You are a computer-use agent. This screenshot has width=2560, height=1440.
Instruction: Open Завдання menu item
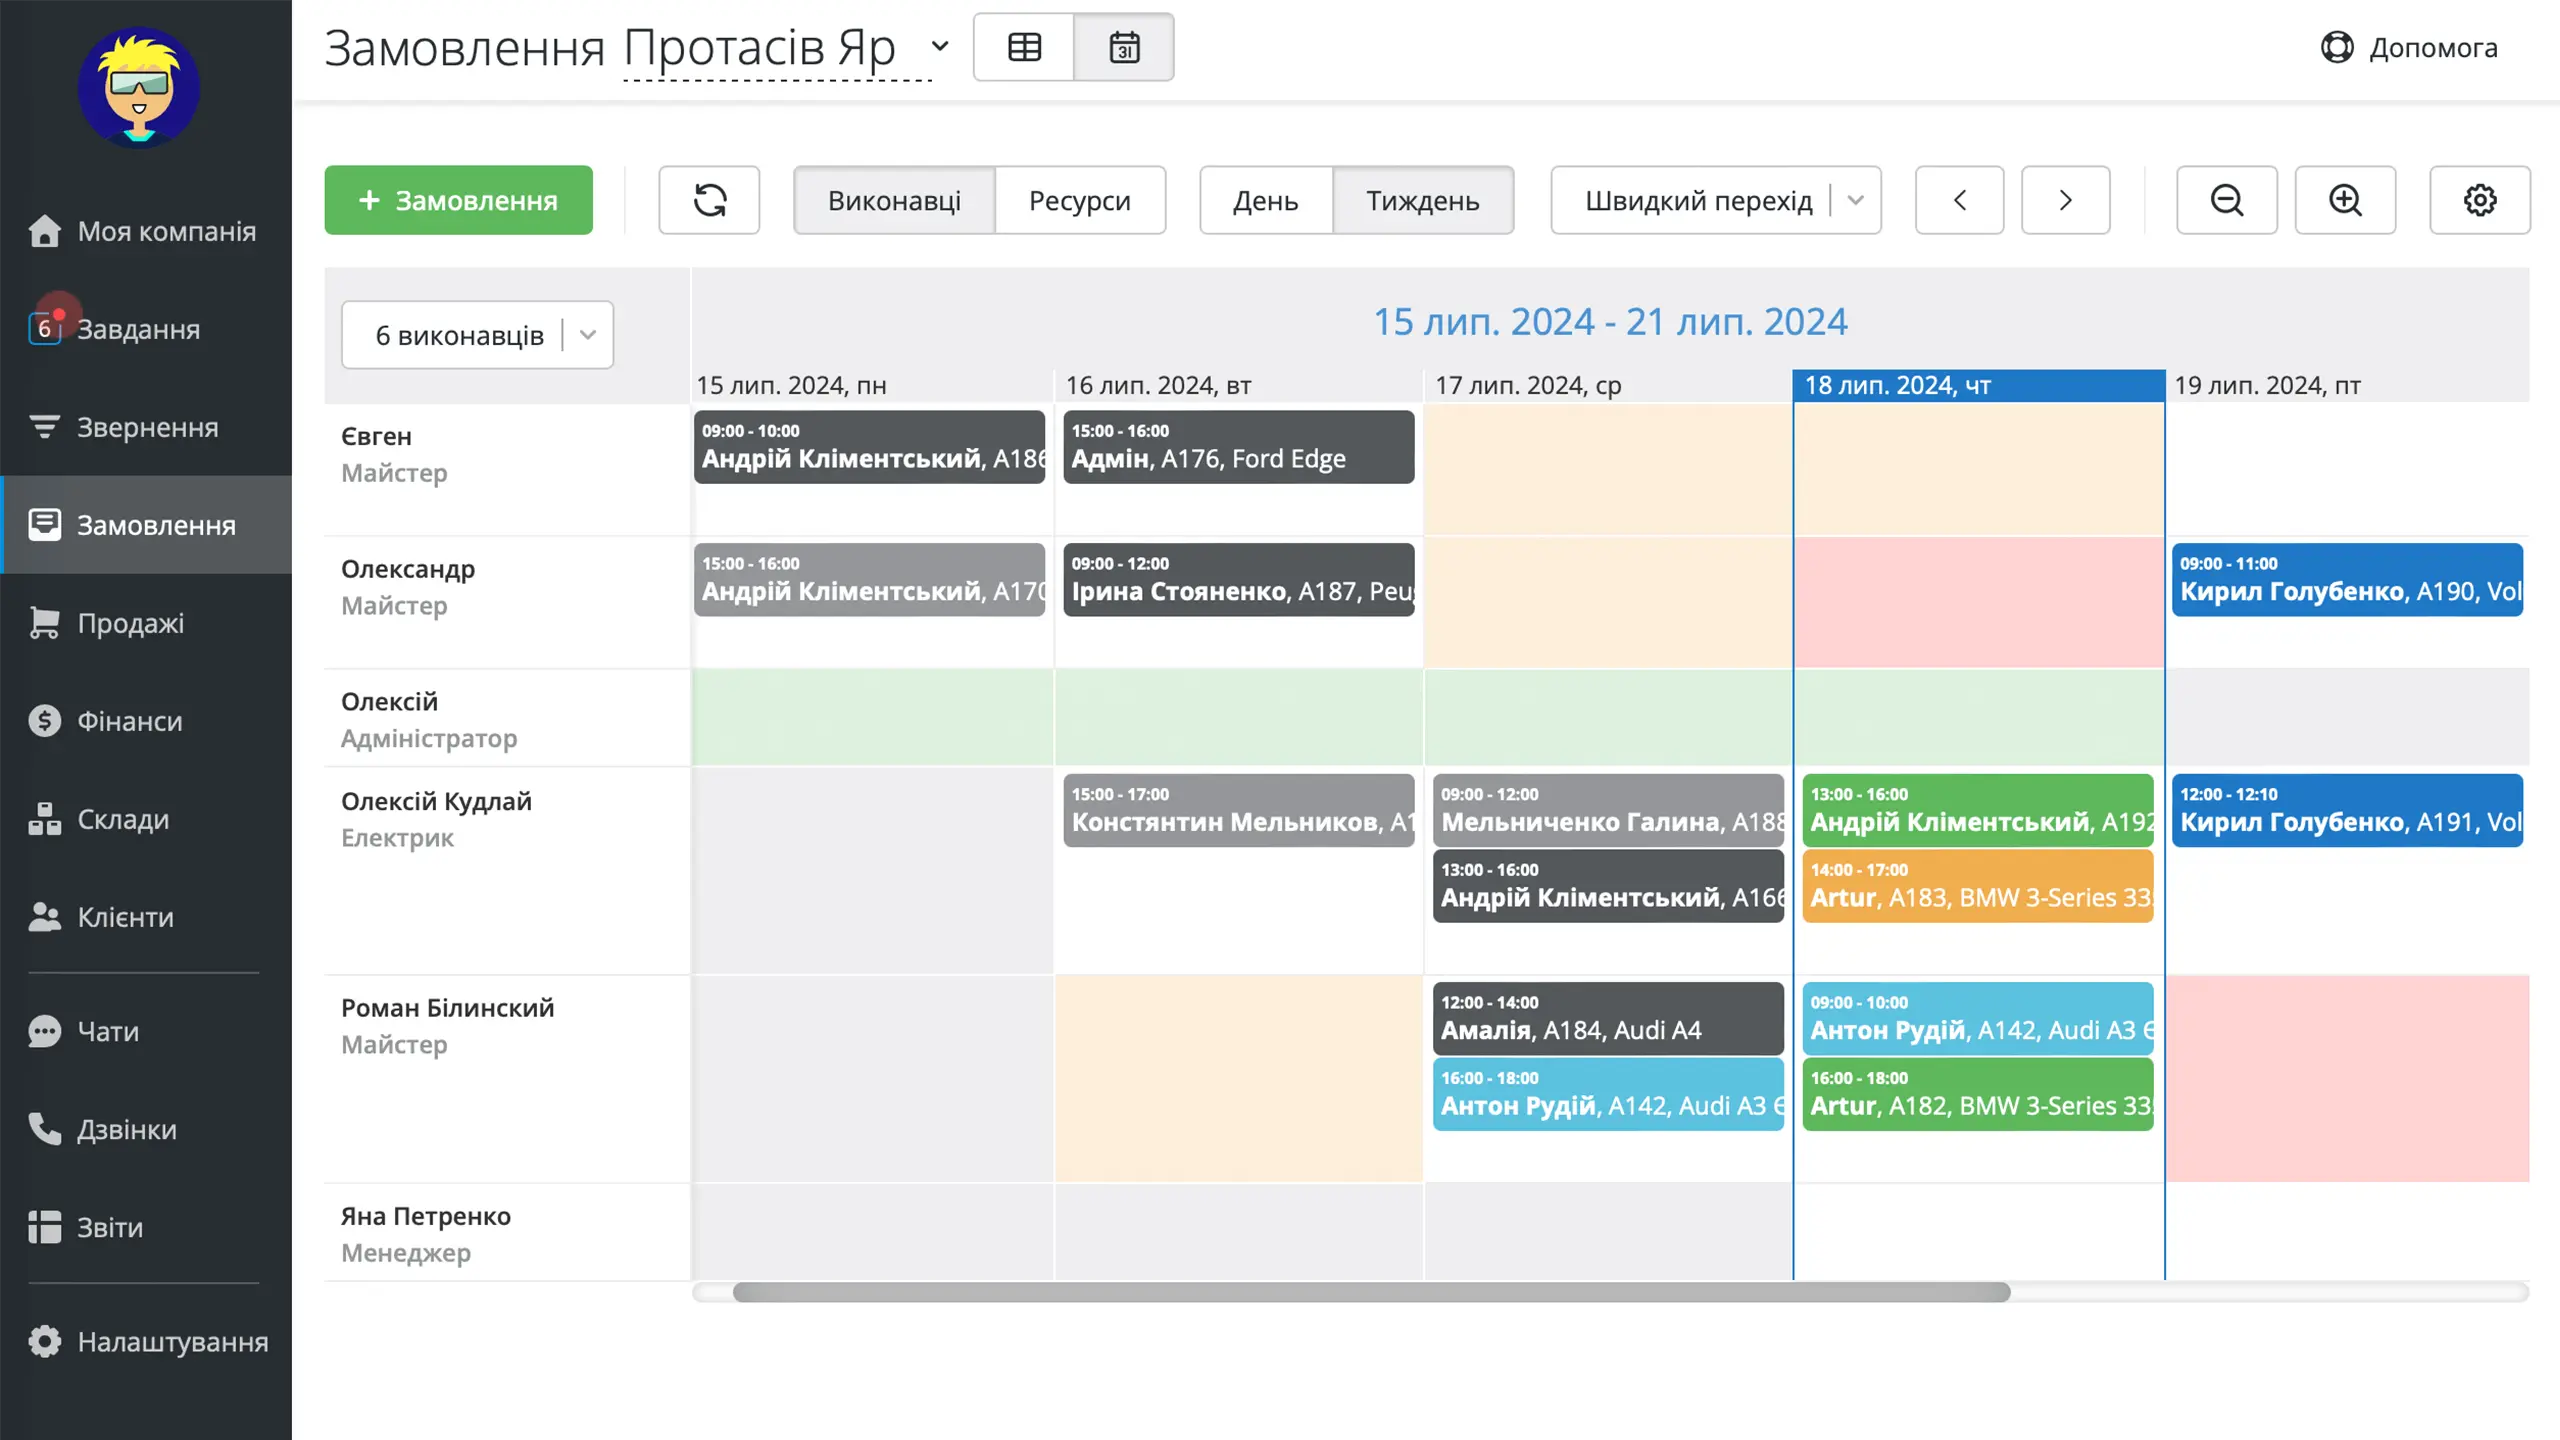(146, 329)
